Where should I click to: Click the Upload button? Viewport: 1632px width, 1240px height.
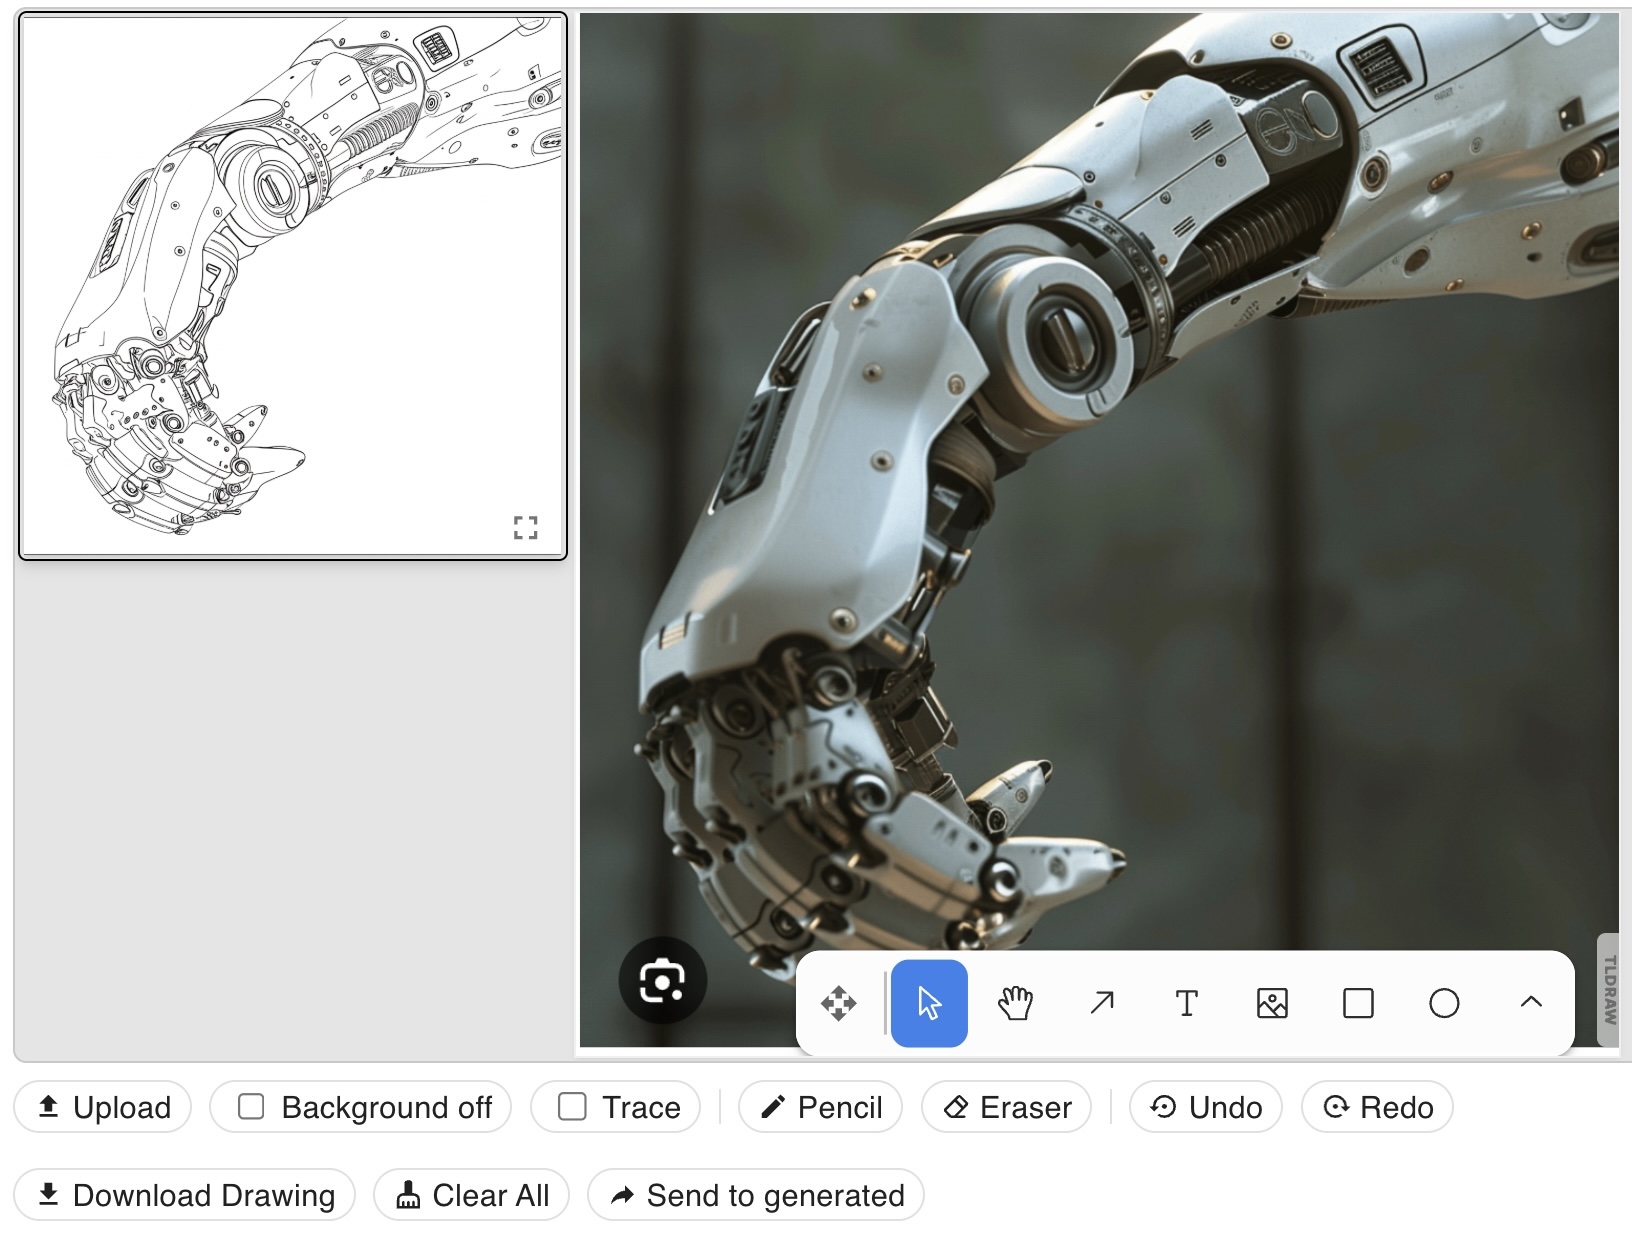point(103,1107)
